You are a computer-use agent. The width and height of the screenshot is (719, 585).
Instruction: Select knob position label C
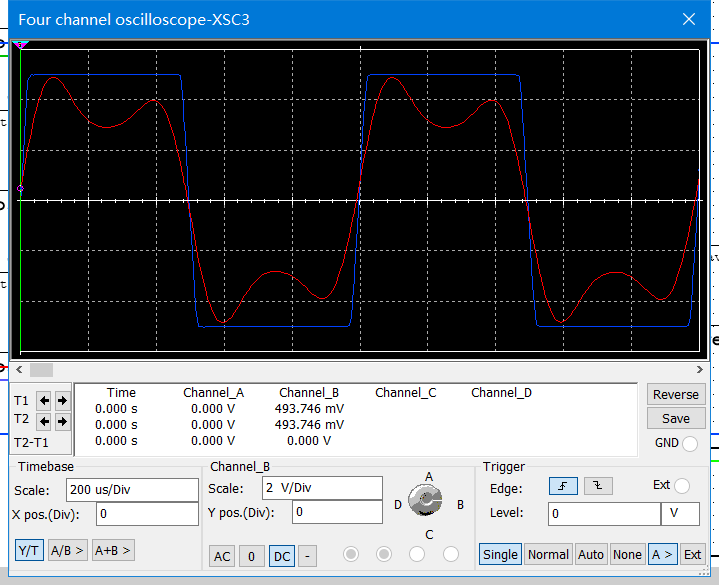(x=429, y=535)
